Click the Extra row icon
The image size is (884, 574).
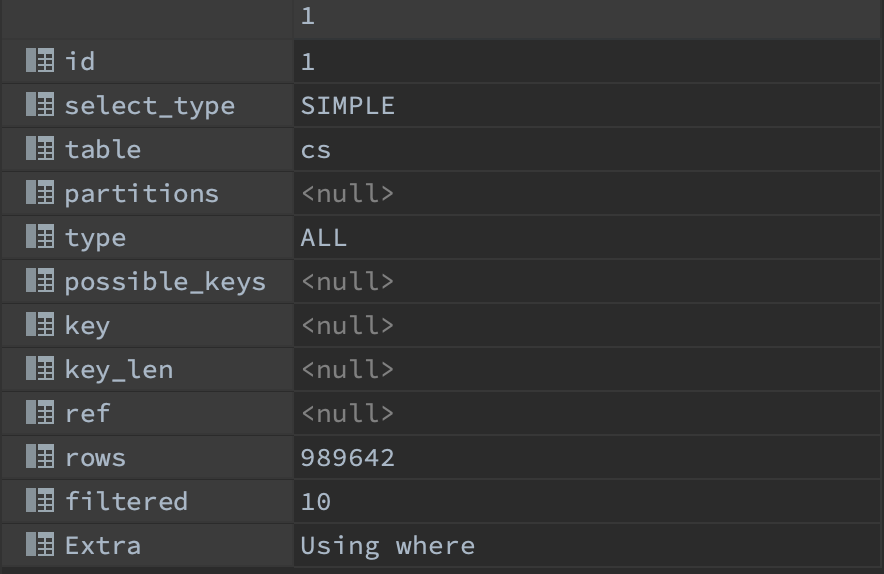tap(40, 545)
